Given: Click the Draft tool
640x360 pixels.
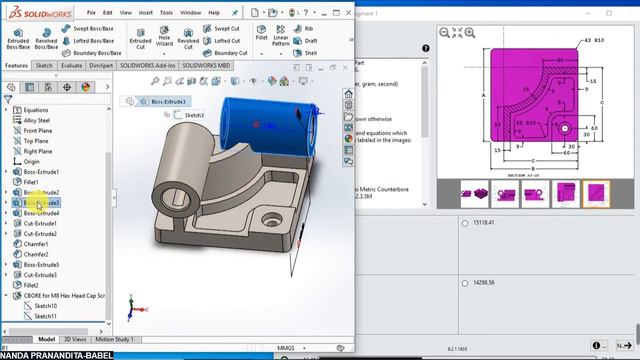Looking at the screenshot, I should pyautogui.click(x=305, y=41).
